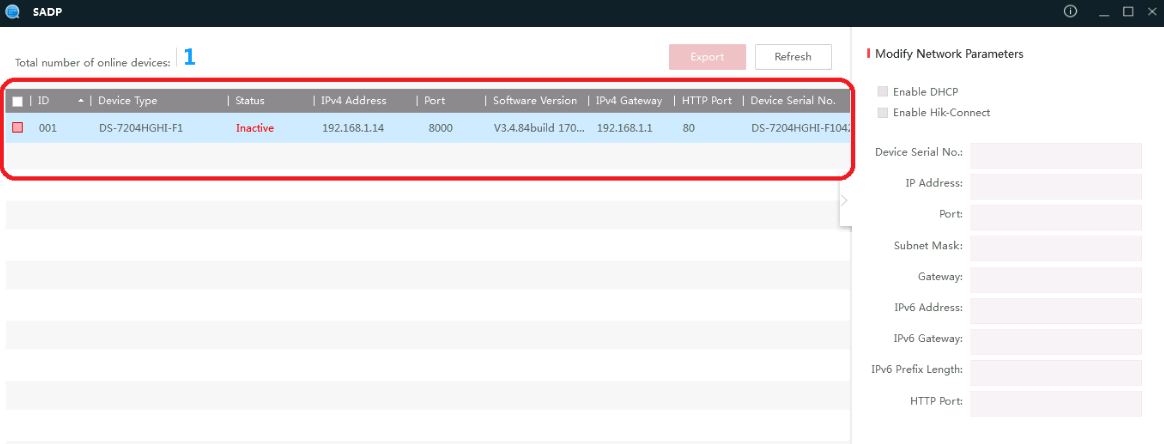1164x444 pixels.
Task: Focus the Device Serial No. input field
Action: point(1056,156)
